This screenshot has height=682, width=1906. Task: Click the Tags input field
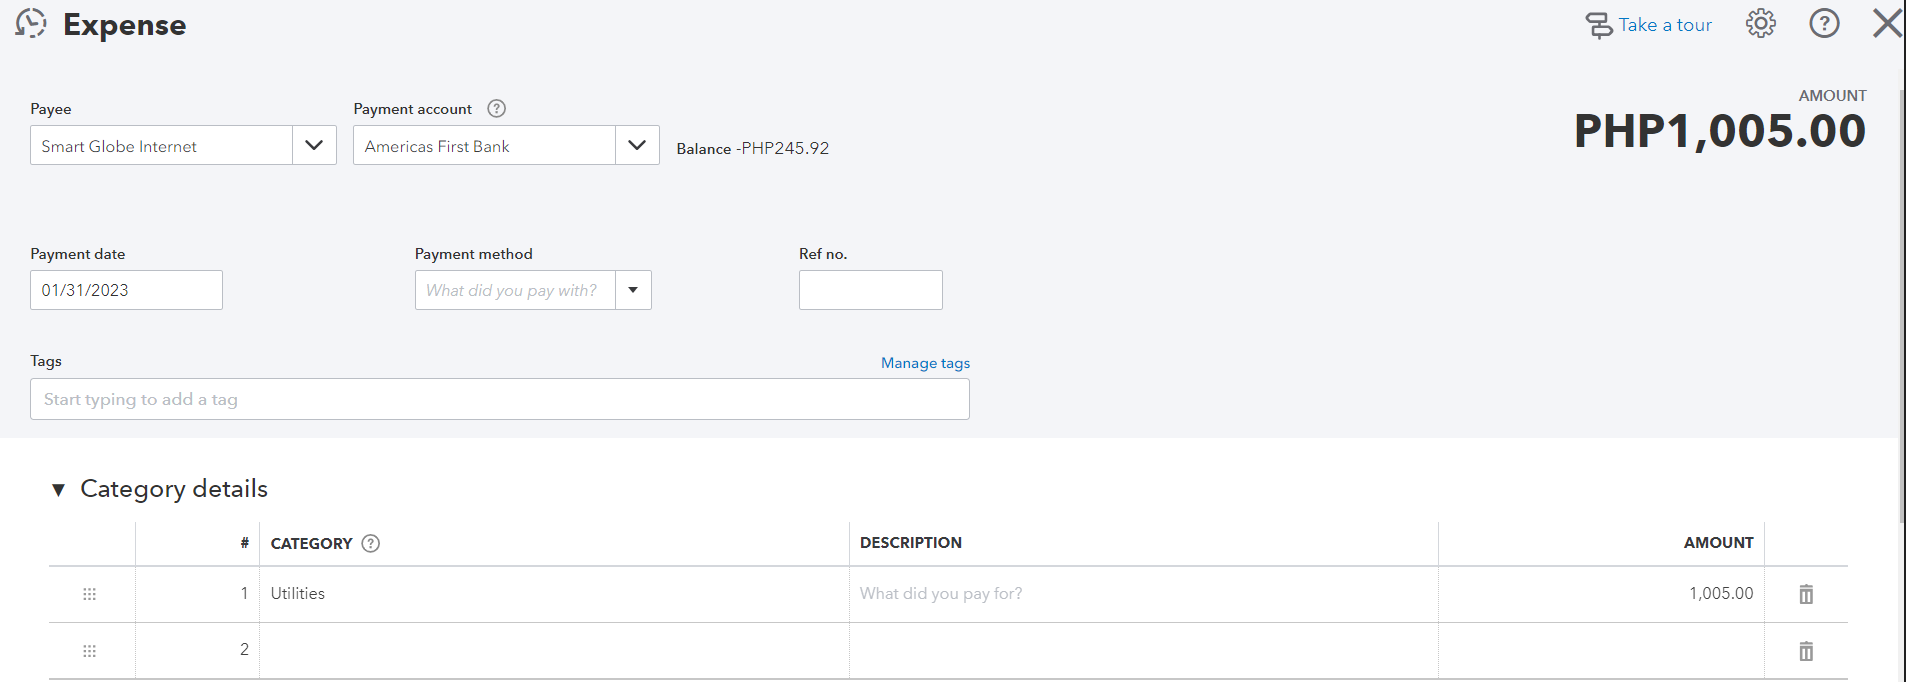499,399
